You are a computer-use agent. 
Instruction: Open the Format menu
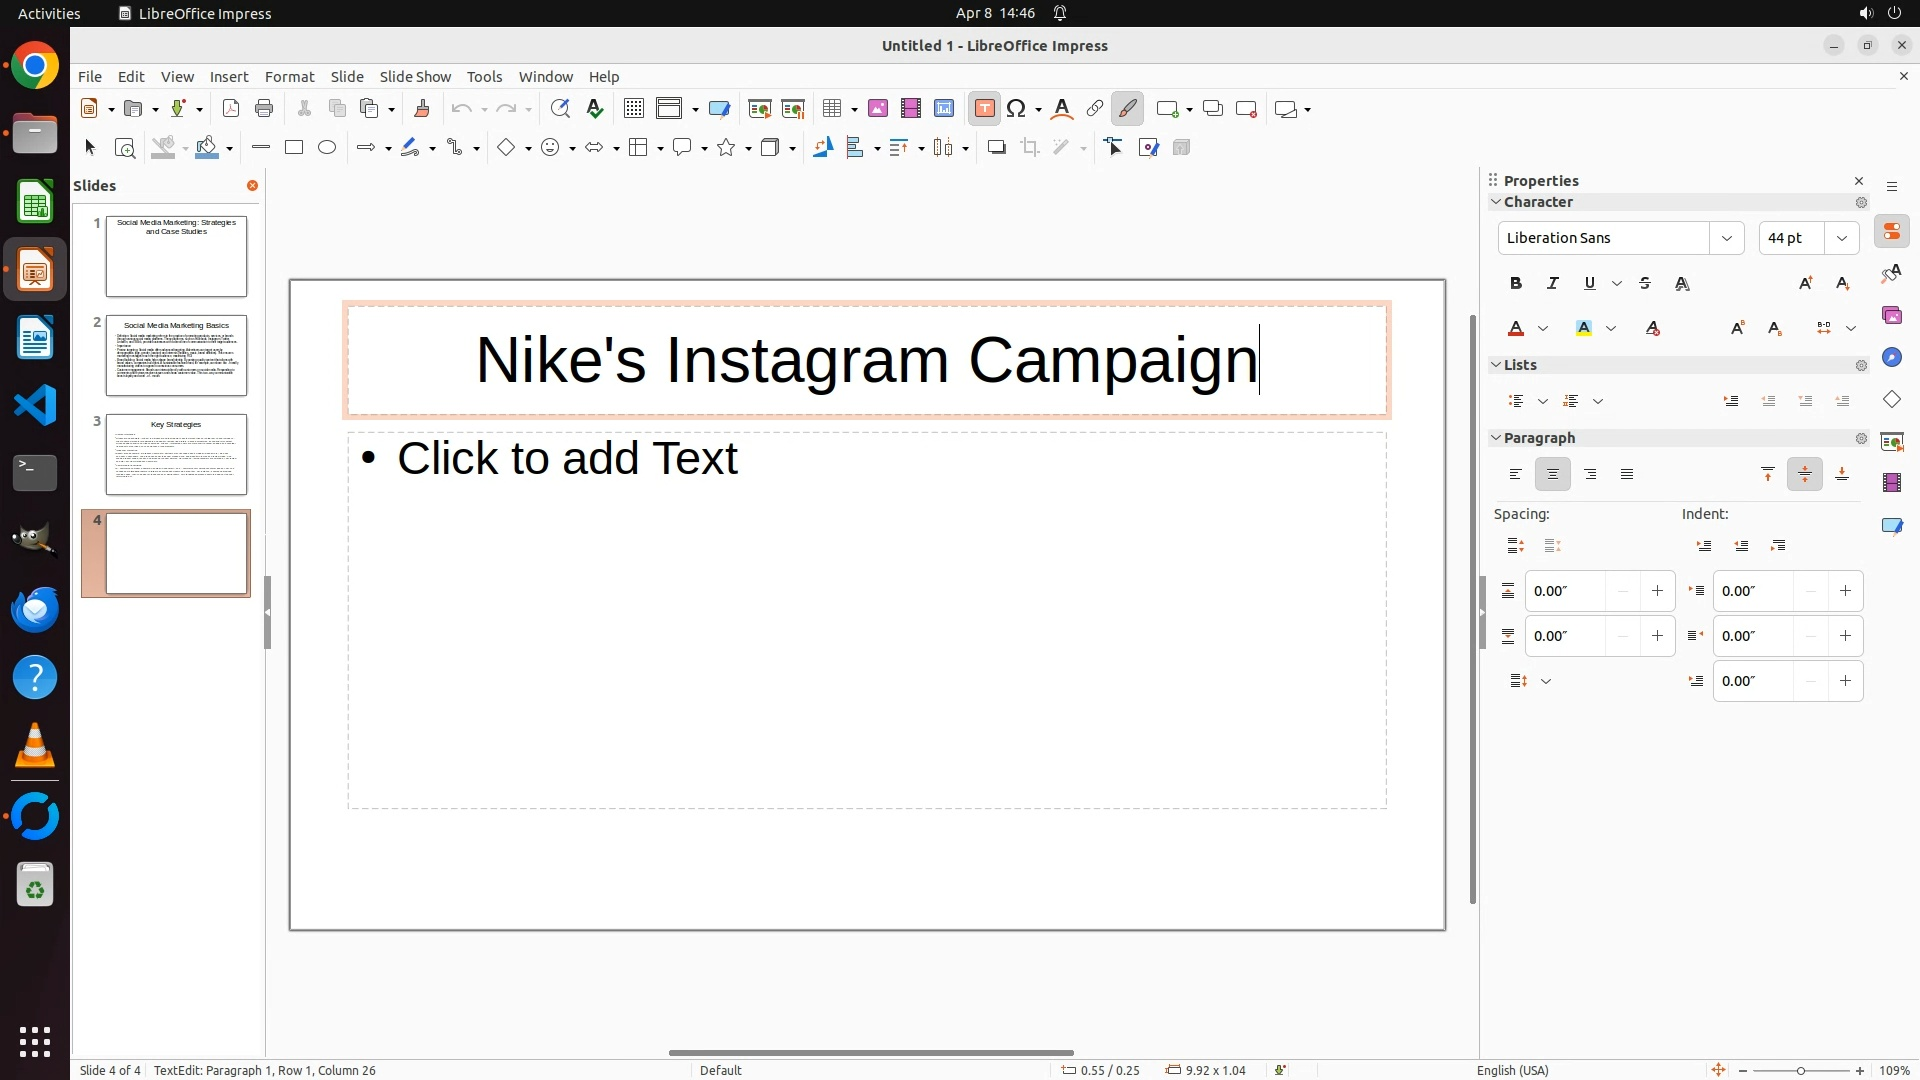289,77
